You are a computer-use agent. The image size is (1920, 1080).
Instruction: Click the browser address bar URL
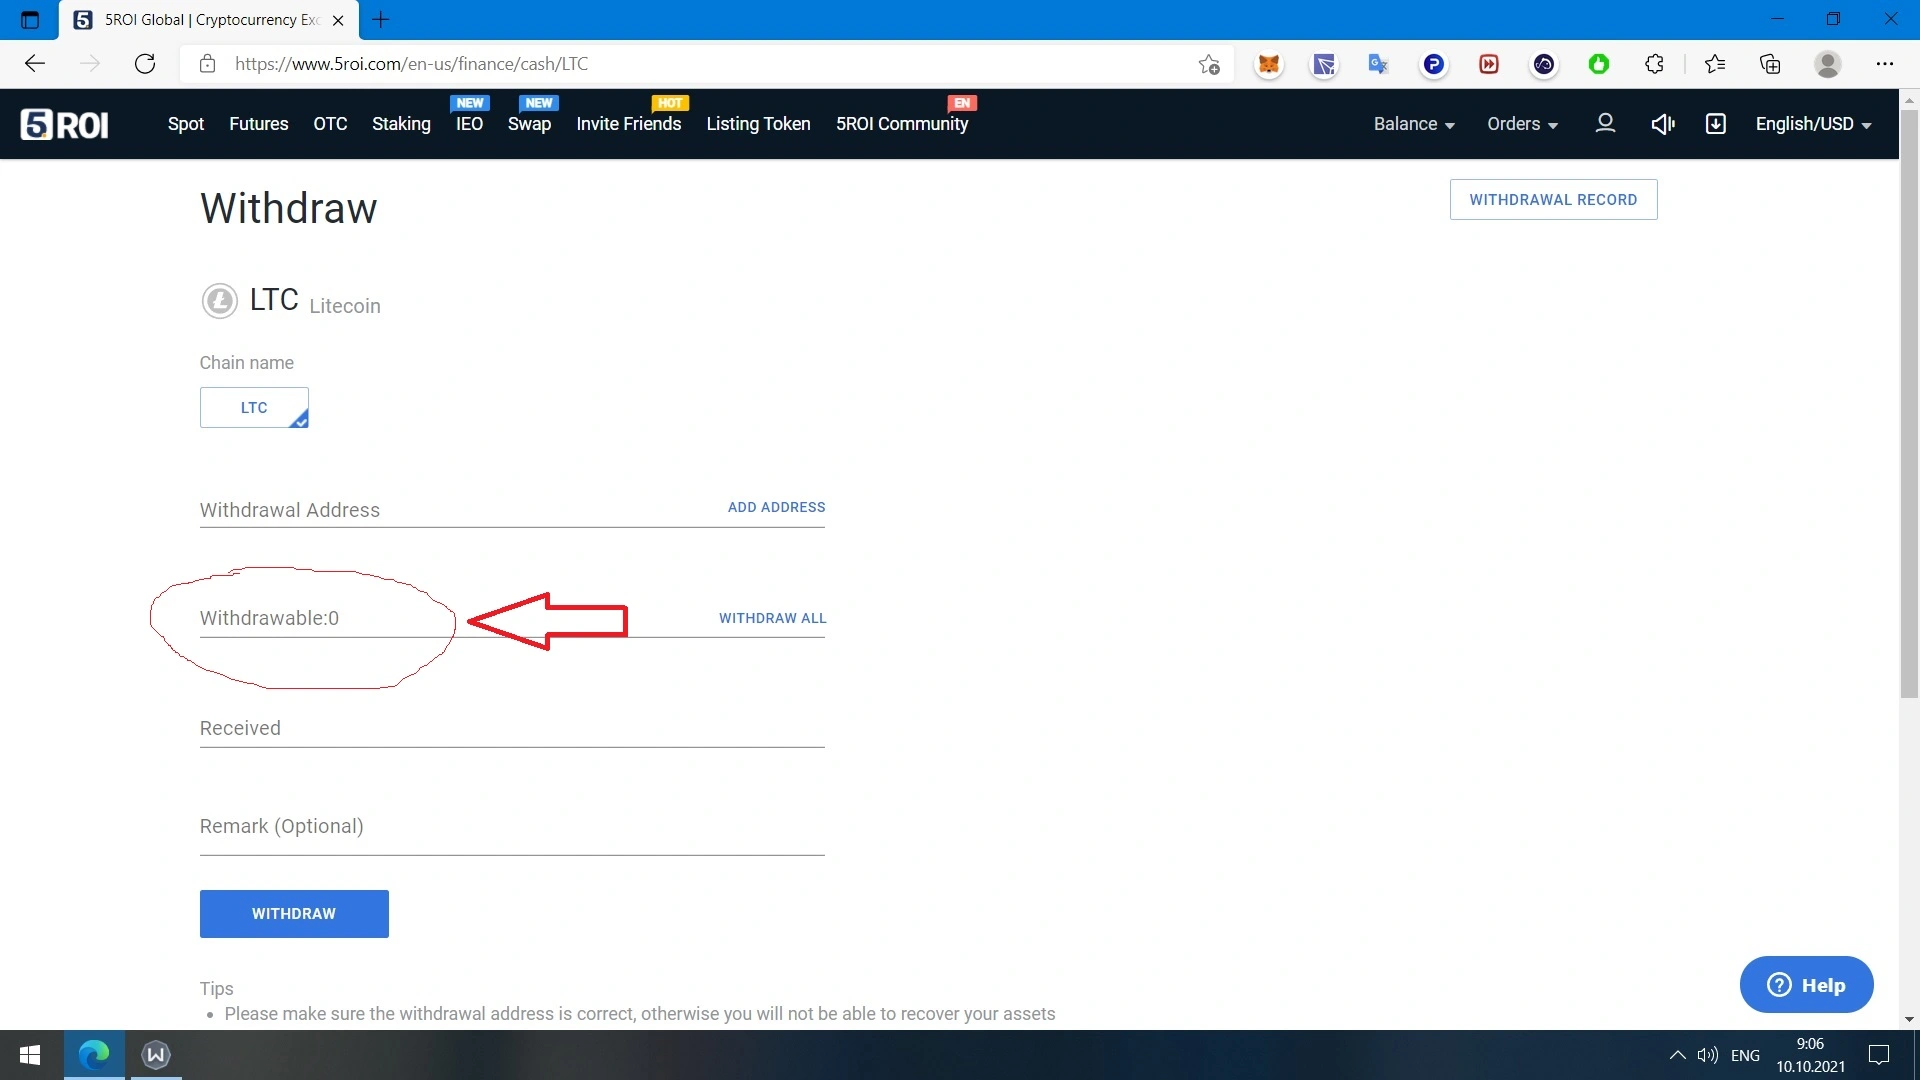[x=411, y=64]
